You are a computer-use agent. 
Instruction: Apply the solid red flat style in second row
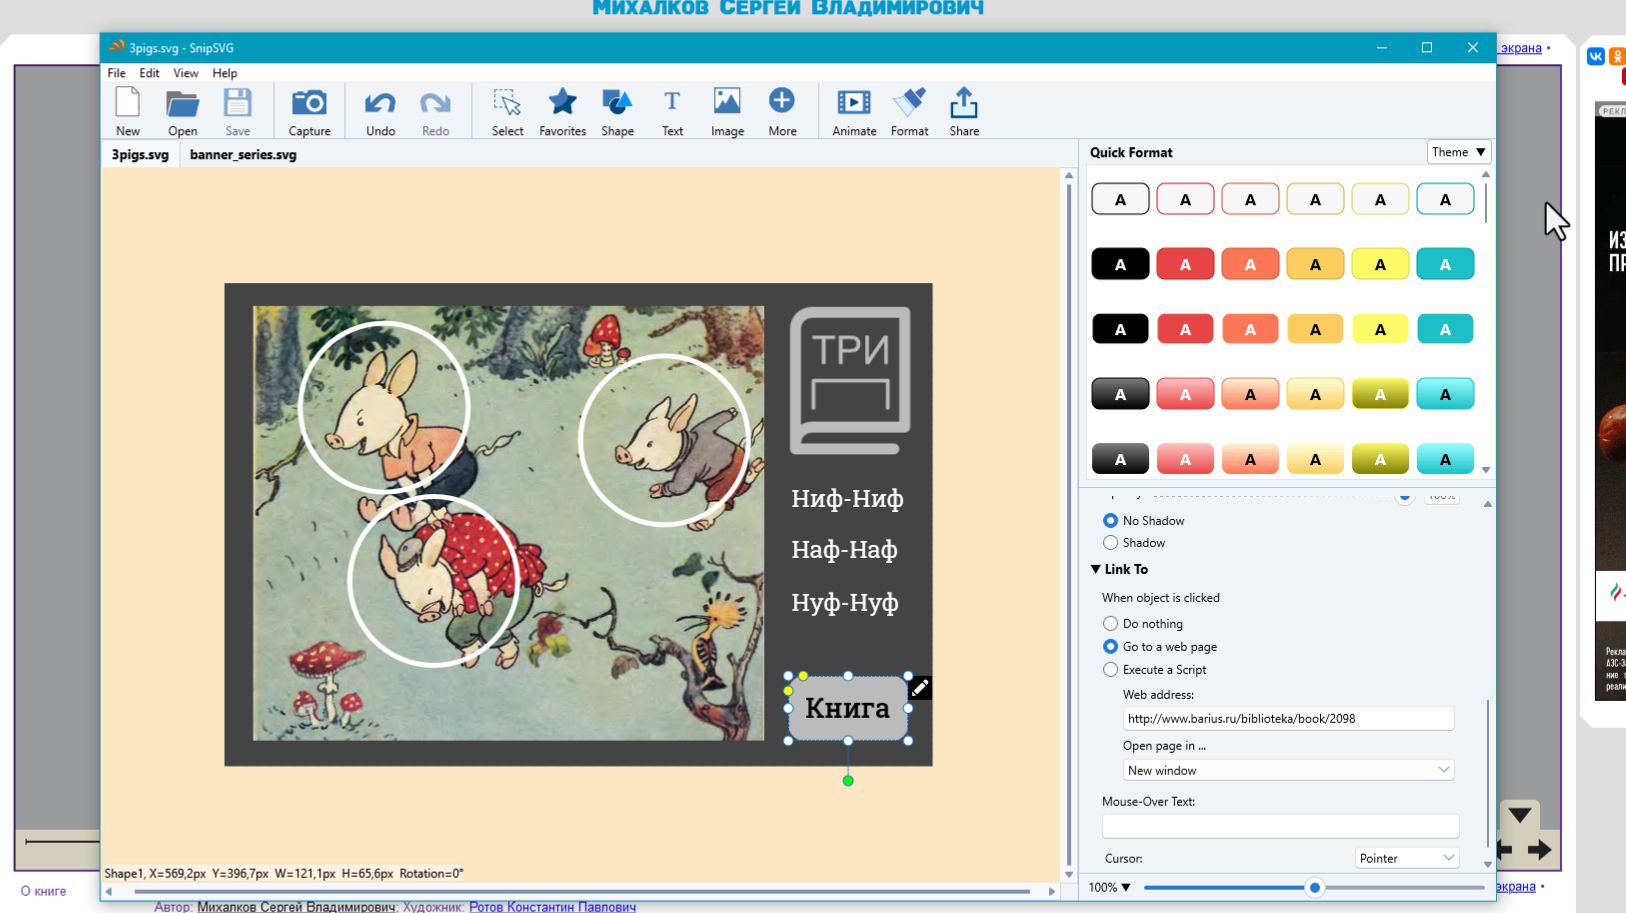1185,264
